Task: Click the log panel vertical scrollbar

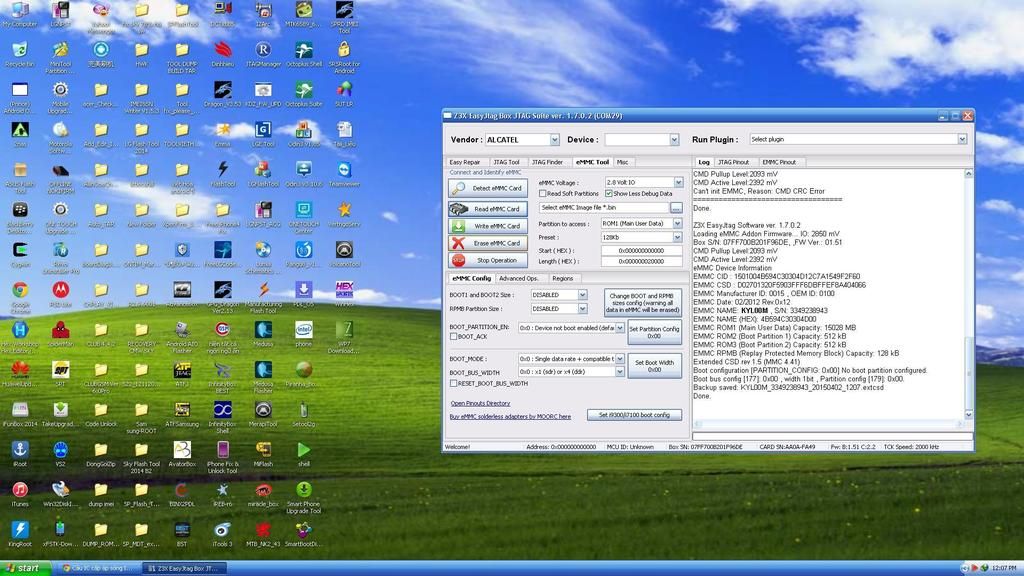Action: [968, 294]
